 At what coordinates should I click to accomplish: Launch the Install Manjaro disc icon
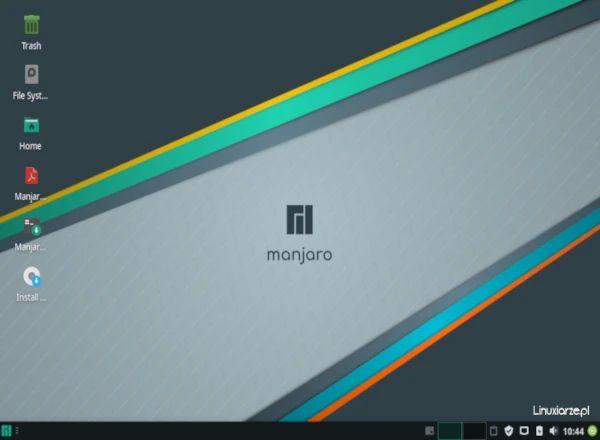(x=32, y=276)
